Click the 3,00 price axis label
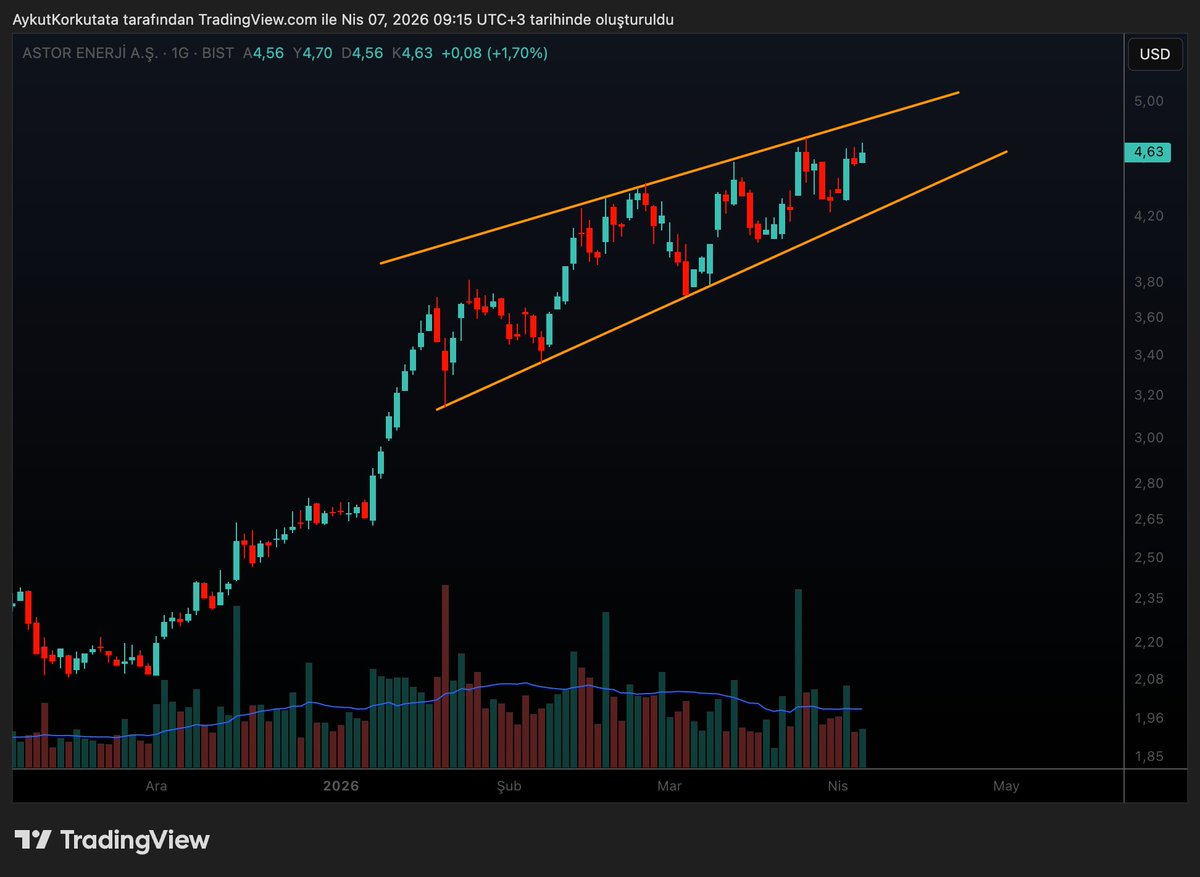 [x=1148, y=437]
